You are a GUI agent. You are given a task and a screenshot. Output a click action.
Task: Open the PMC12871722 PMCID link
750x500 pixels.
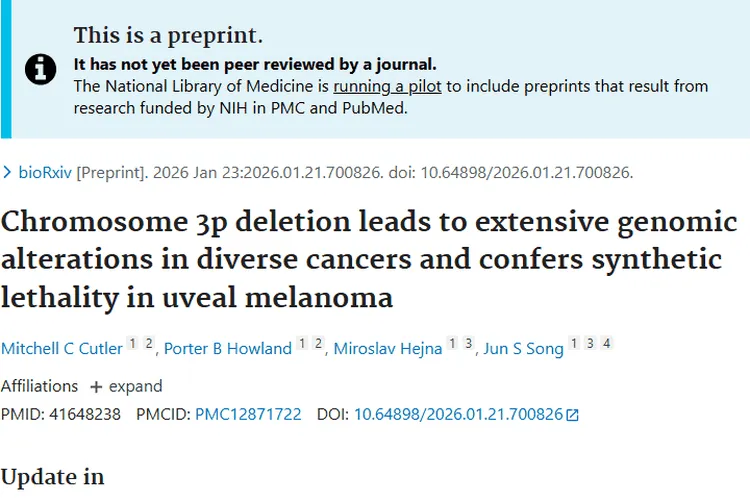248,414
